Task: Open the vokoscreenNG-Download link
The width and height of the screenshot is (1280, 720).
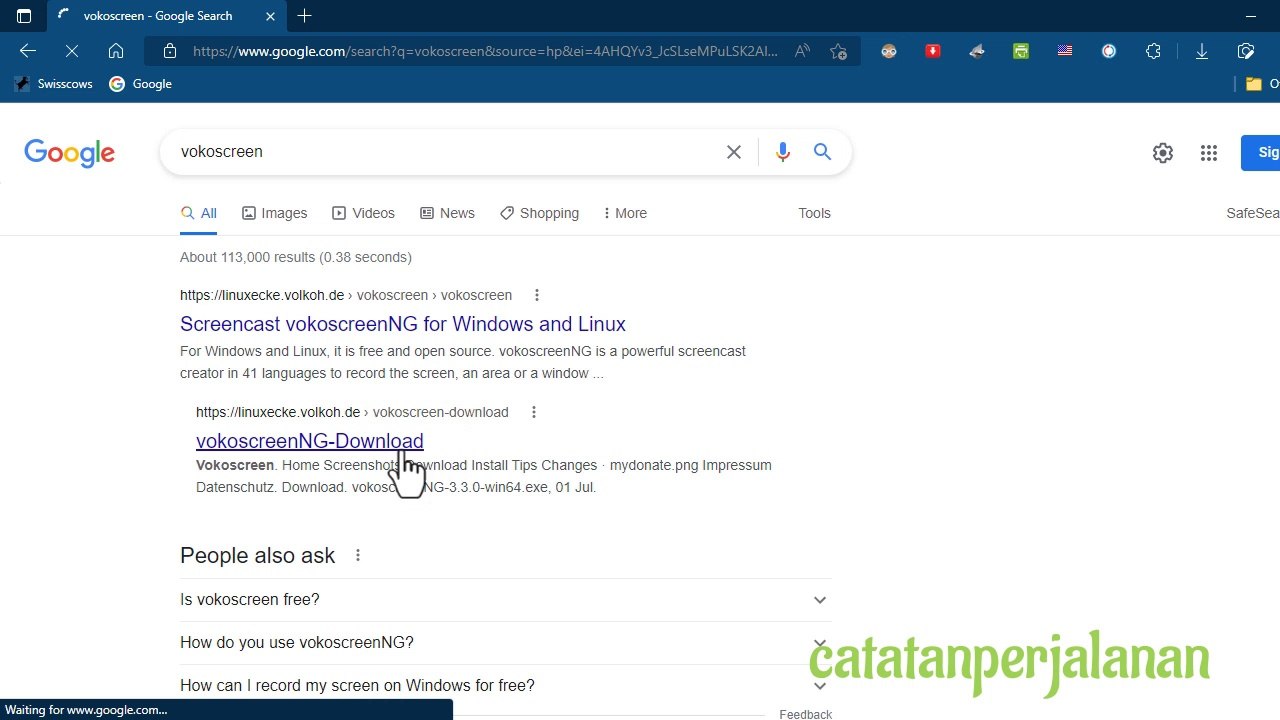Action: click(x=310, y=441)
